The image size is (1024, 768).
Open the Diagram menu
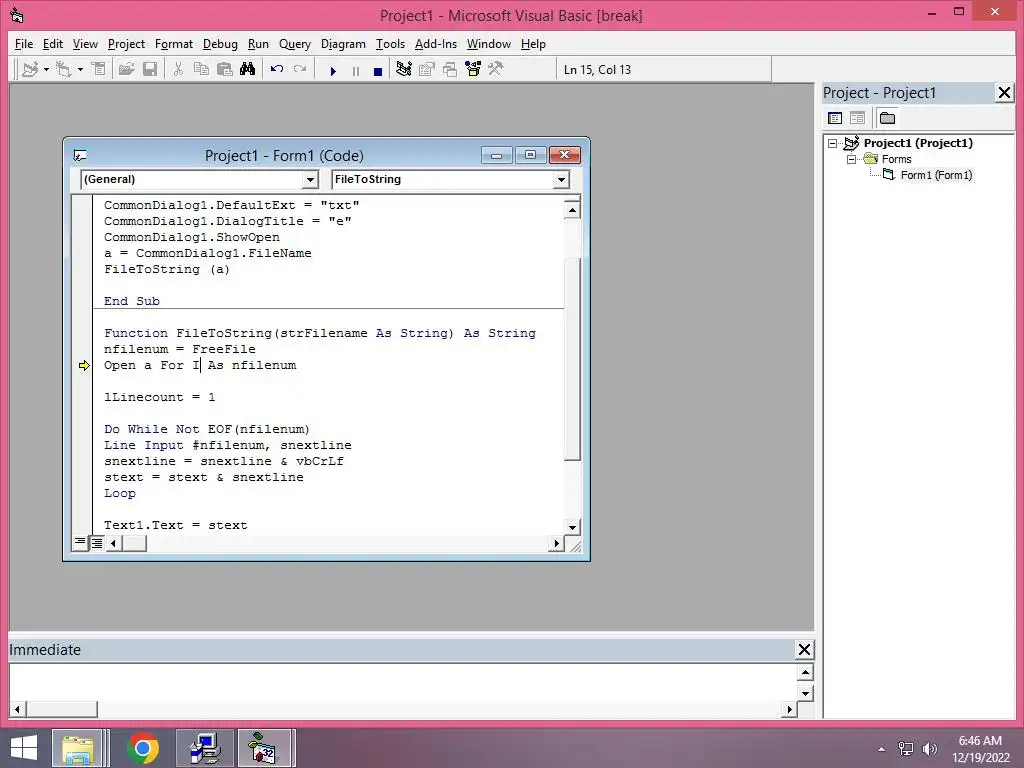pyautogui.click(x=343, y=44)
